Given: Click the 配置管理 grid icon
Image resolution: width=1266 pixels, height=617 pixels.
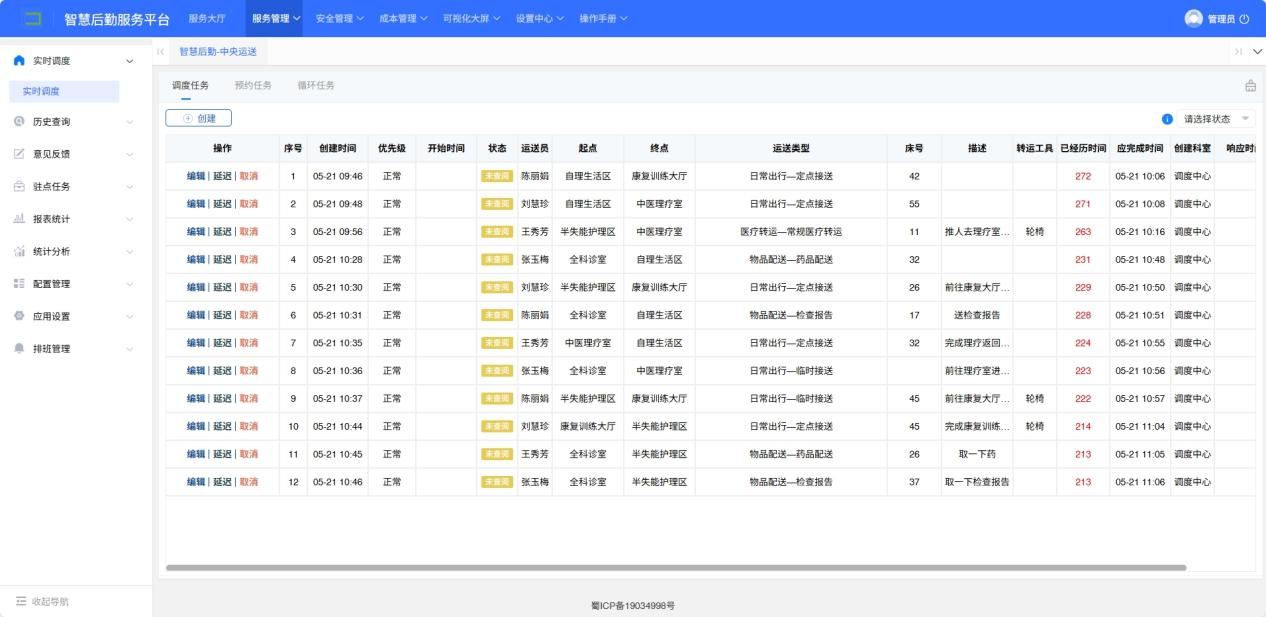Looking at the screenshot, I should pyautogui.click(x=19, y=284).
